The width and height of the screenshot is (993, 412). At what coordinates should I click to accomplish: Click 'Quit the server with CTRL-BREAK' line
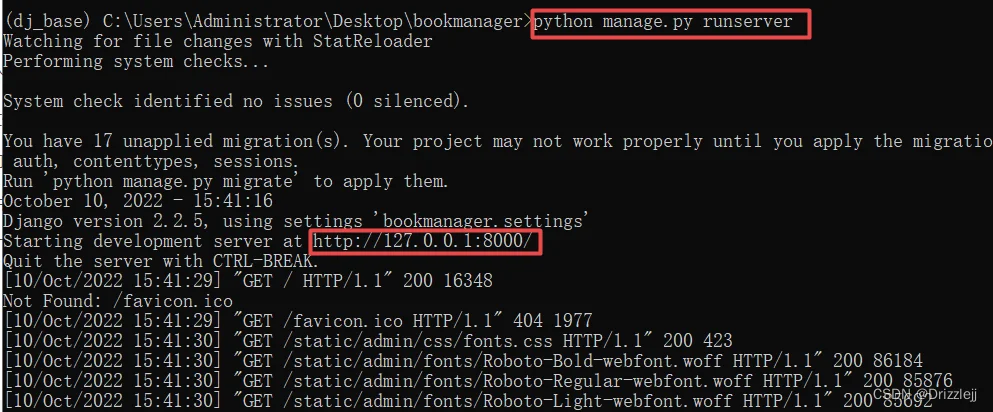(x=161, y=261)
